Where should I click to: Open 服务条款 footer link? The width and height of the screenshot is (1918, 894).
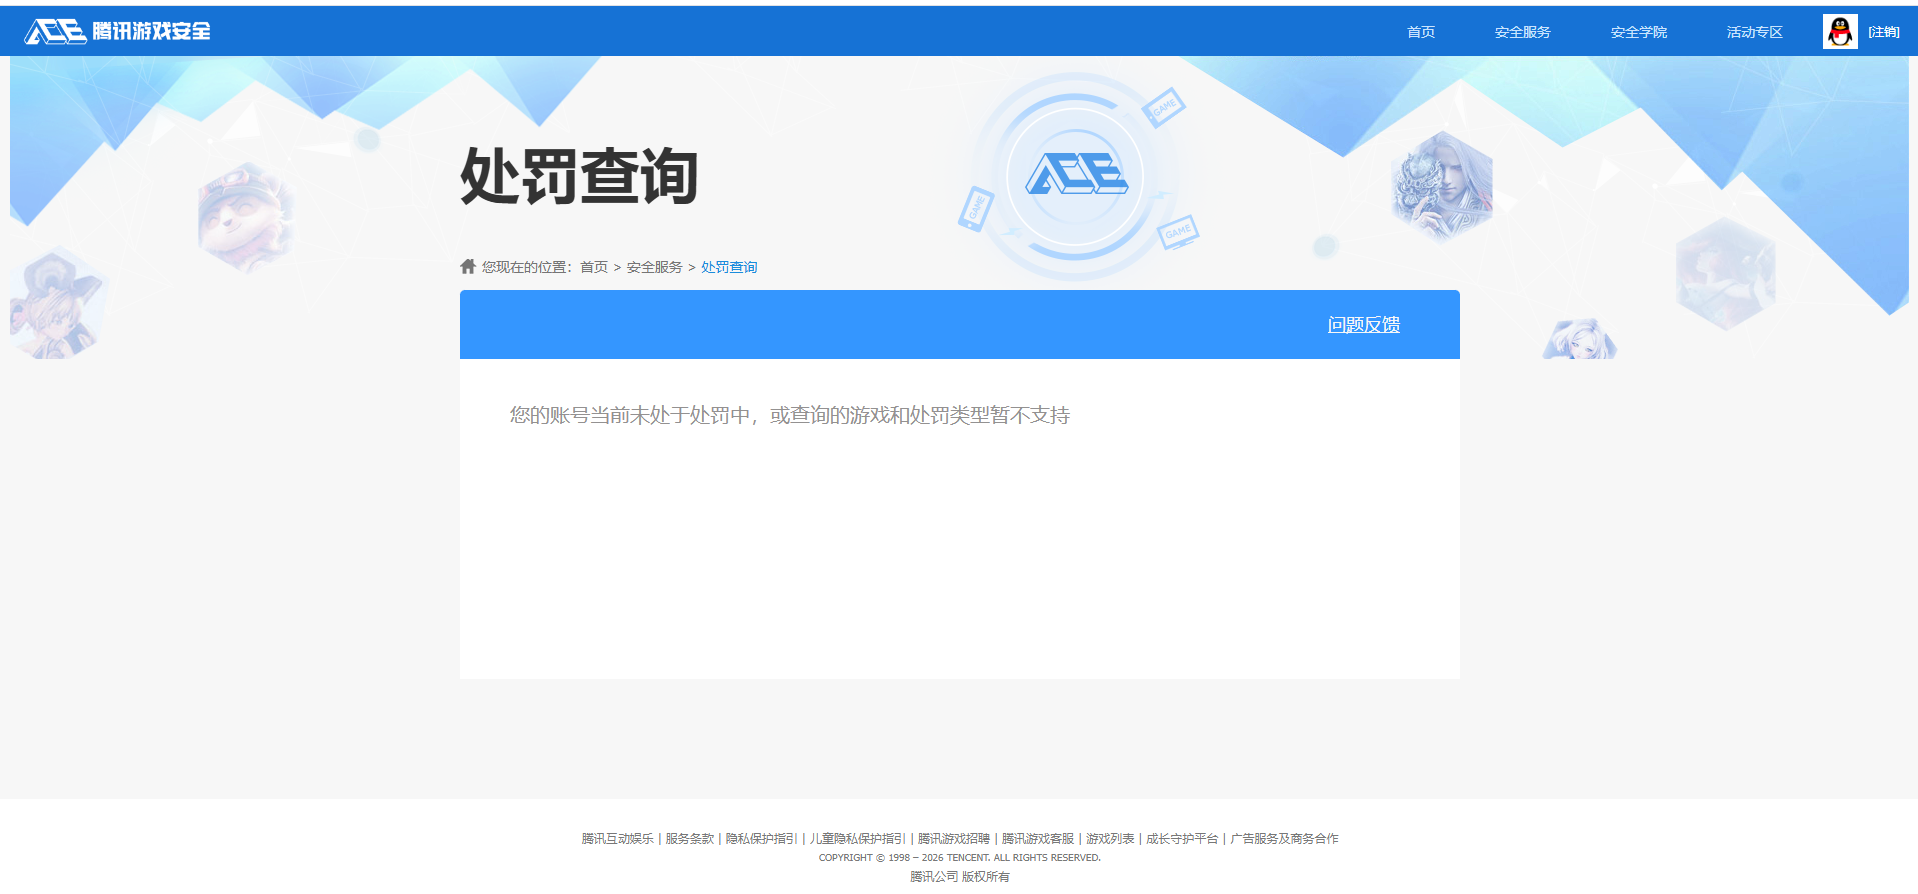[690, 839]
